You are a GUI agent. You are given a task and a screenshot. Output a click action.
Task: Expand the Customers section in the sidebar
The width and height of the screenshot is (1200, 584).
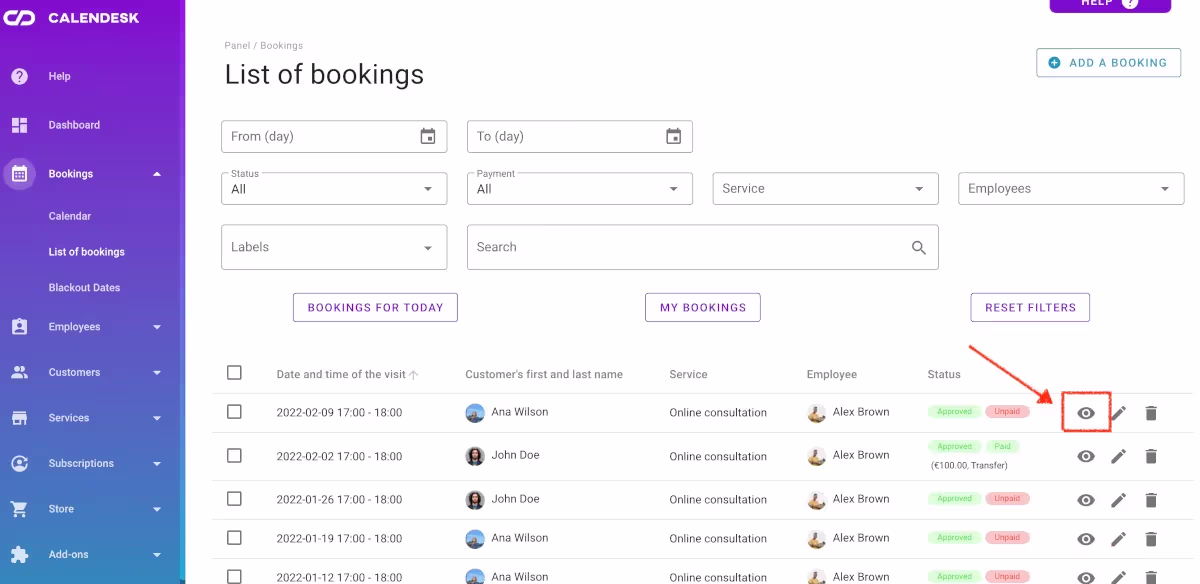pos(90,372)
